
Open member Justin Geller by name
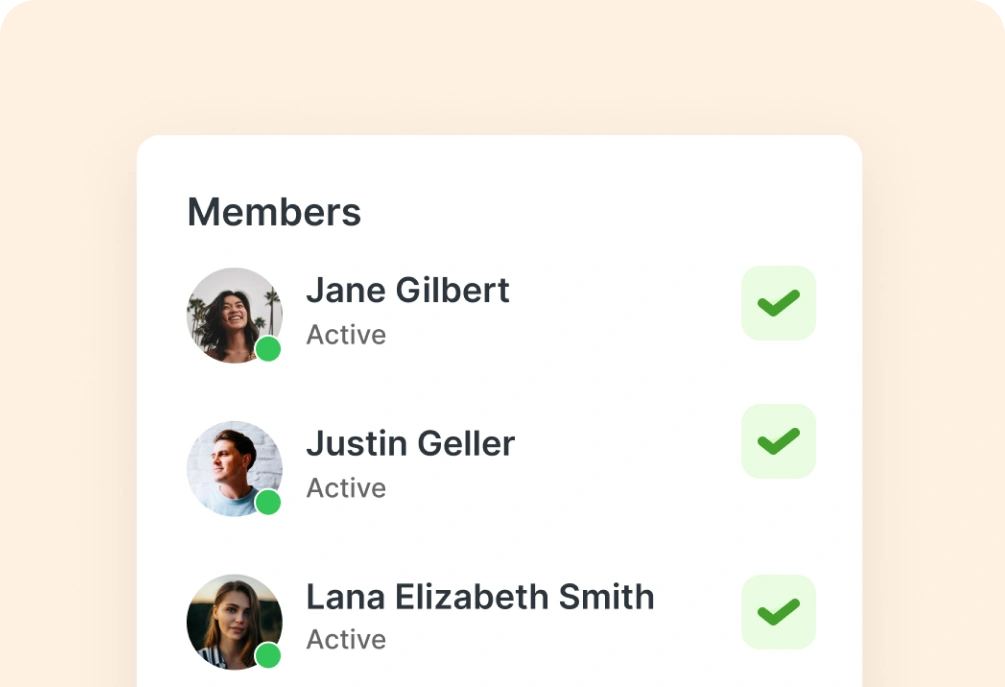(410, 443)
